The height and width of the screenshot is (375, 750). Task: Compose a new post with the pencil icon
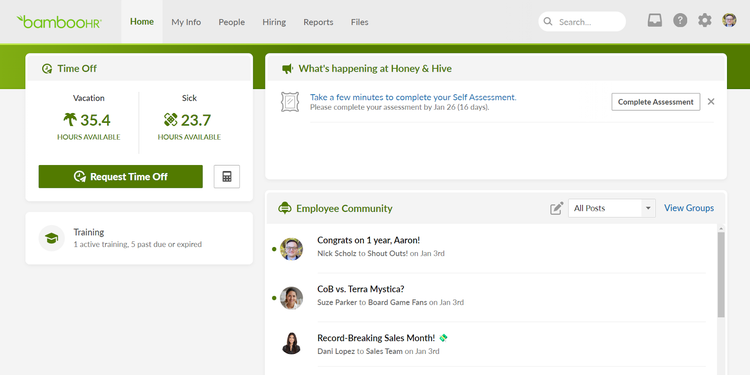pos(556,209)
